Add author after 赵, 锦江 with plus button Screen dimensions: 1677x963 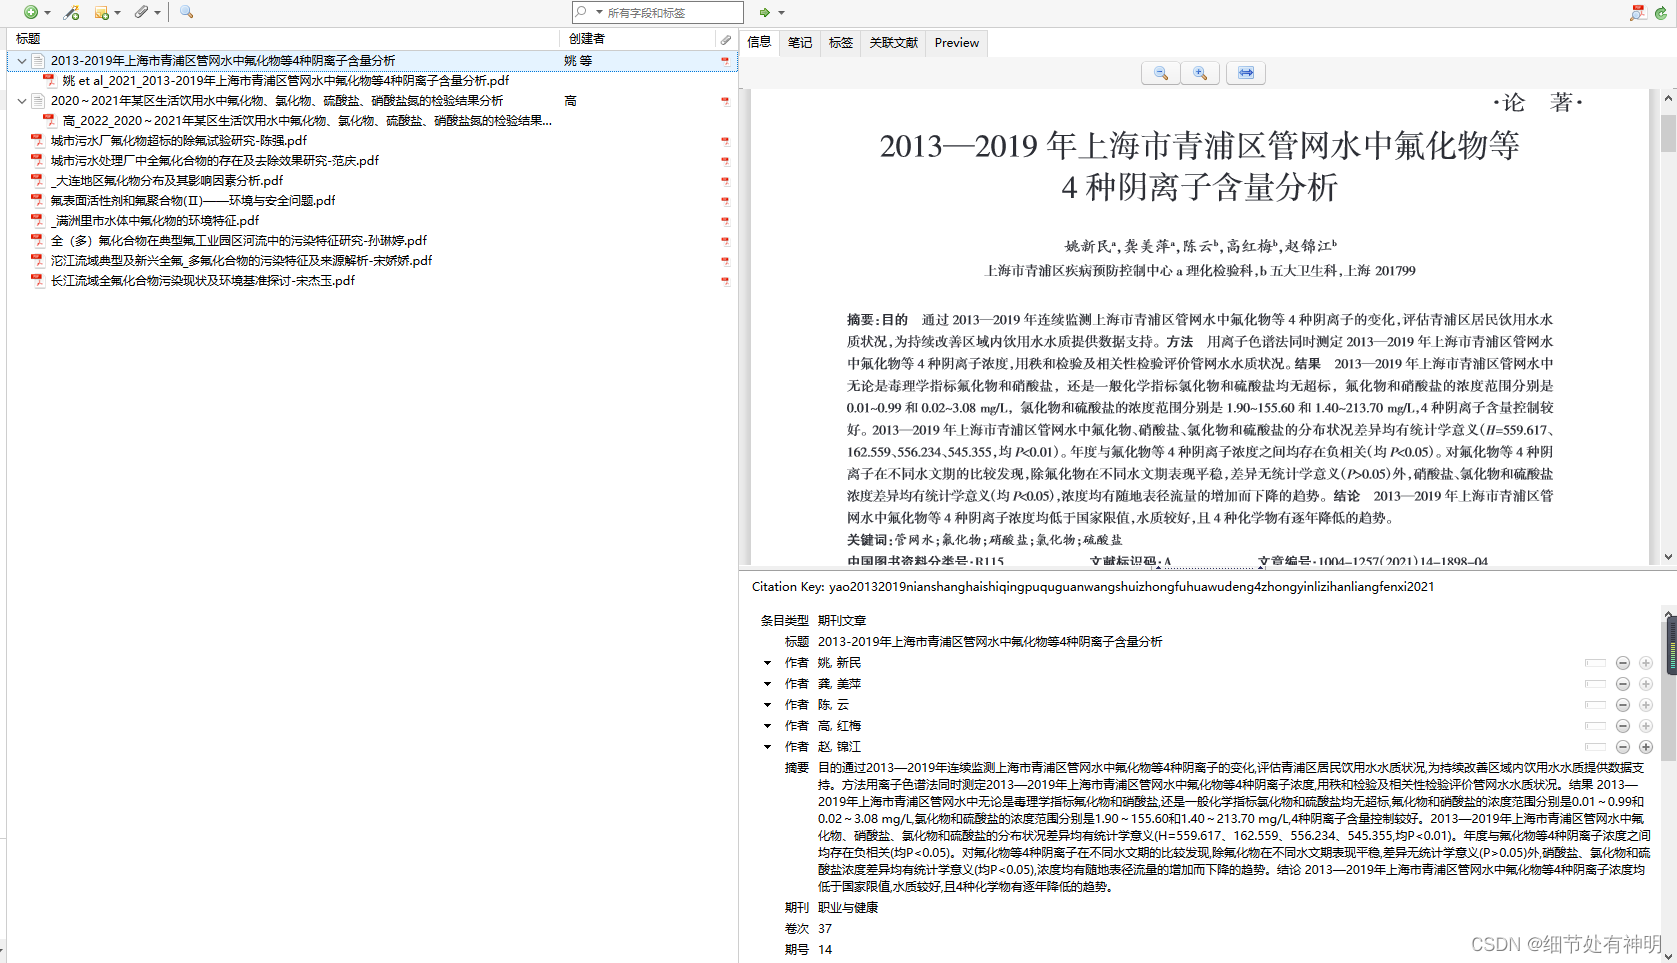point(1645,747)
